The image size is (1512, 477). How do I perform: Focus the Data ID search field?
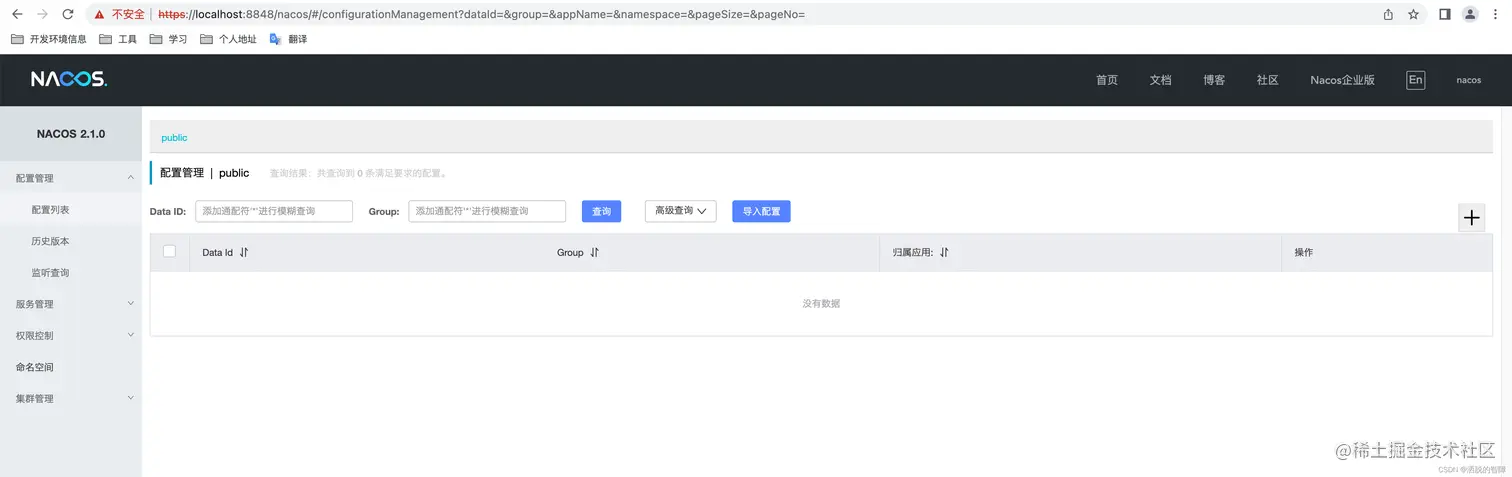[x=274, y=211]
